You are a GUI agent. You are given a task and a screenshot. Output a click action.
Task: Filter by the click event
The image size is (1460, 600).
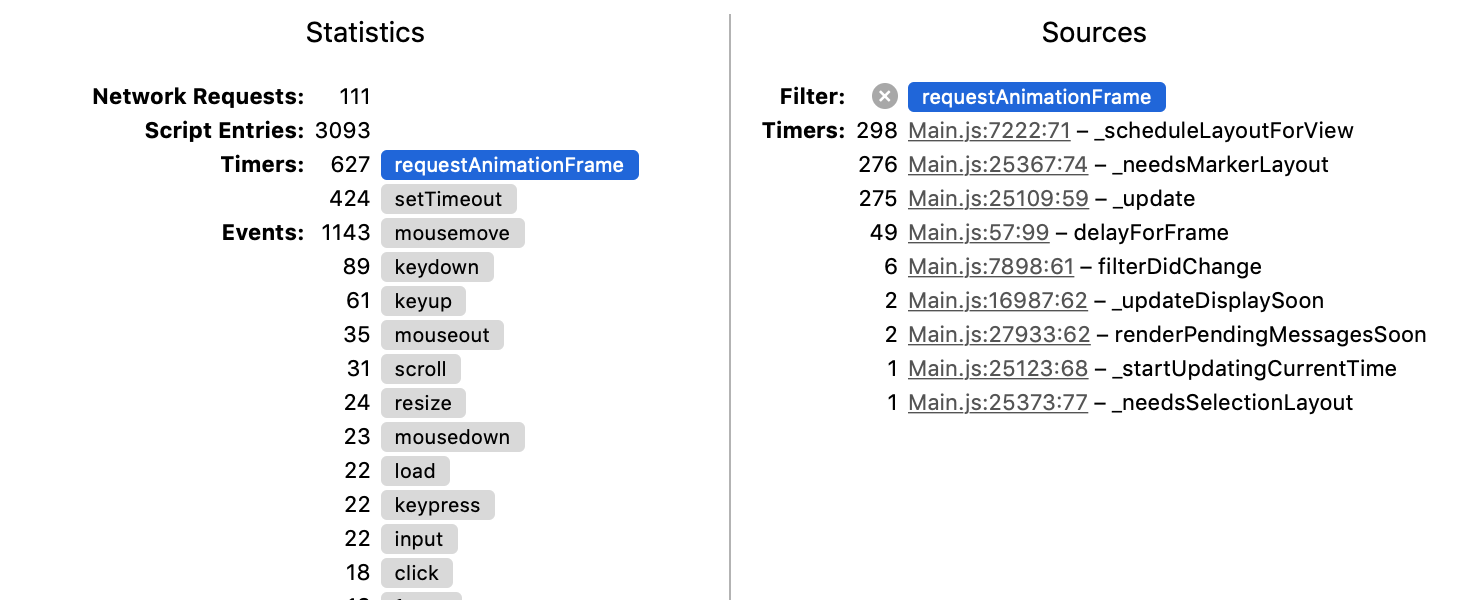point(417,573)
